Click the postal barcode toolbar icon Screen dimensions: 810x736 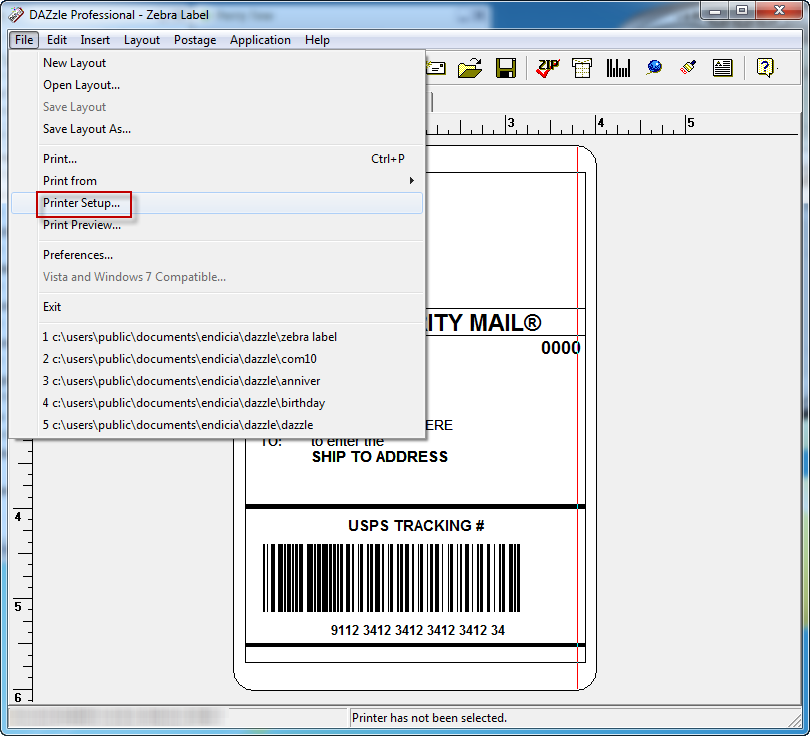618,68
